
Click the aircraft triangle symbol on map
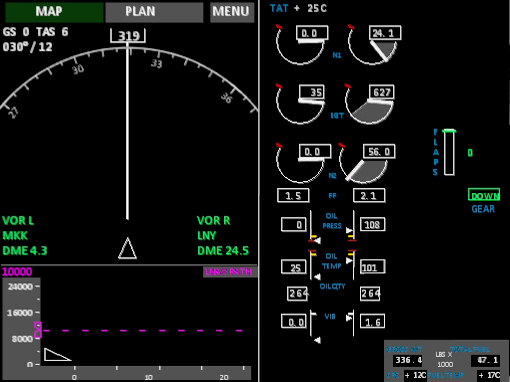127,248
